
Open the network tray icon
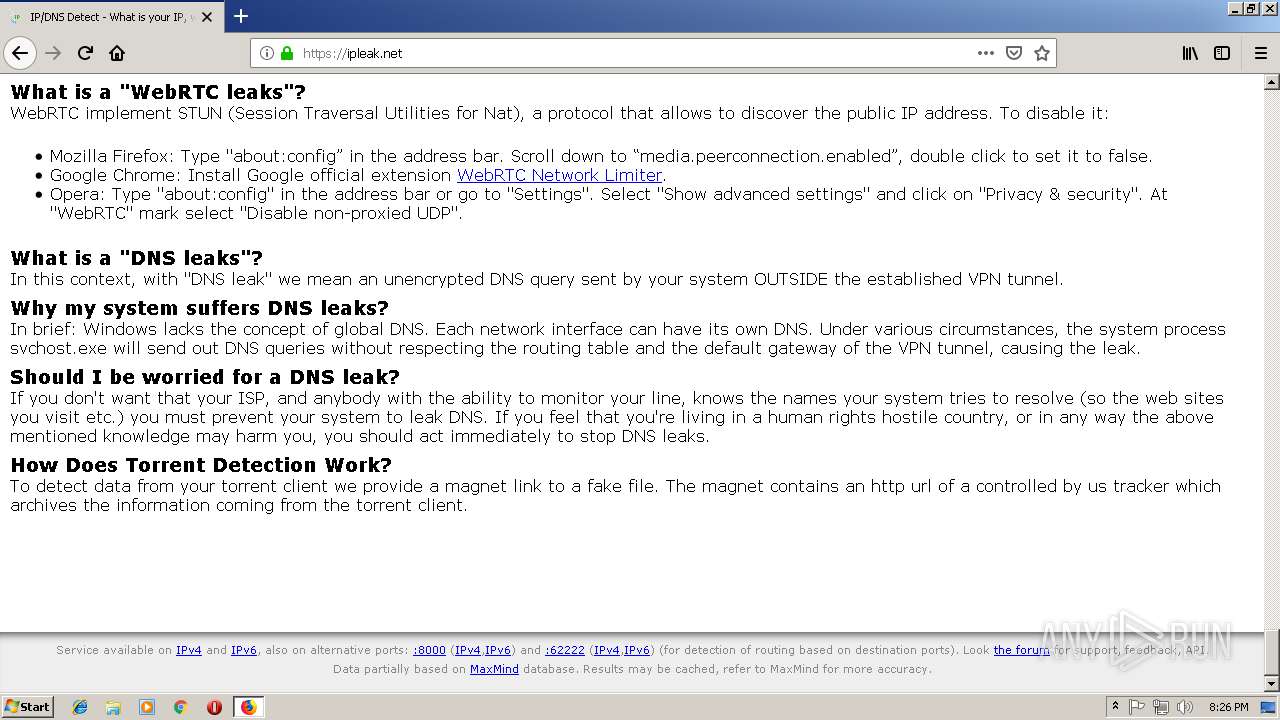[1161, 707]
